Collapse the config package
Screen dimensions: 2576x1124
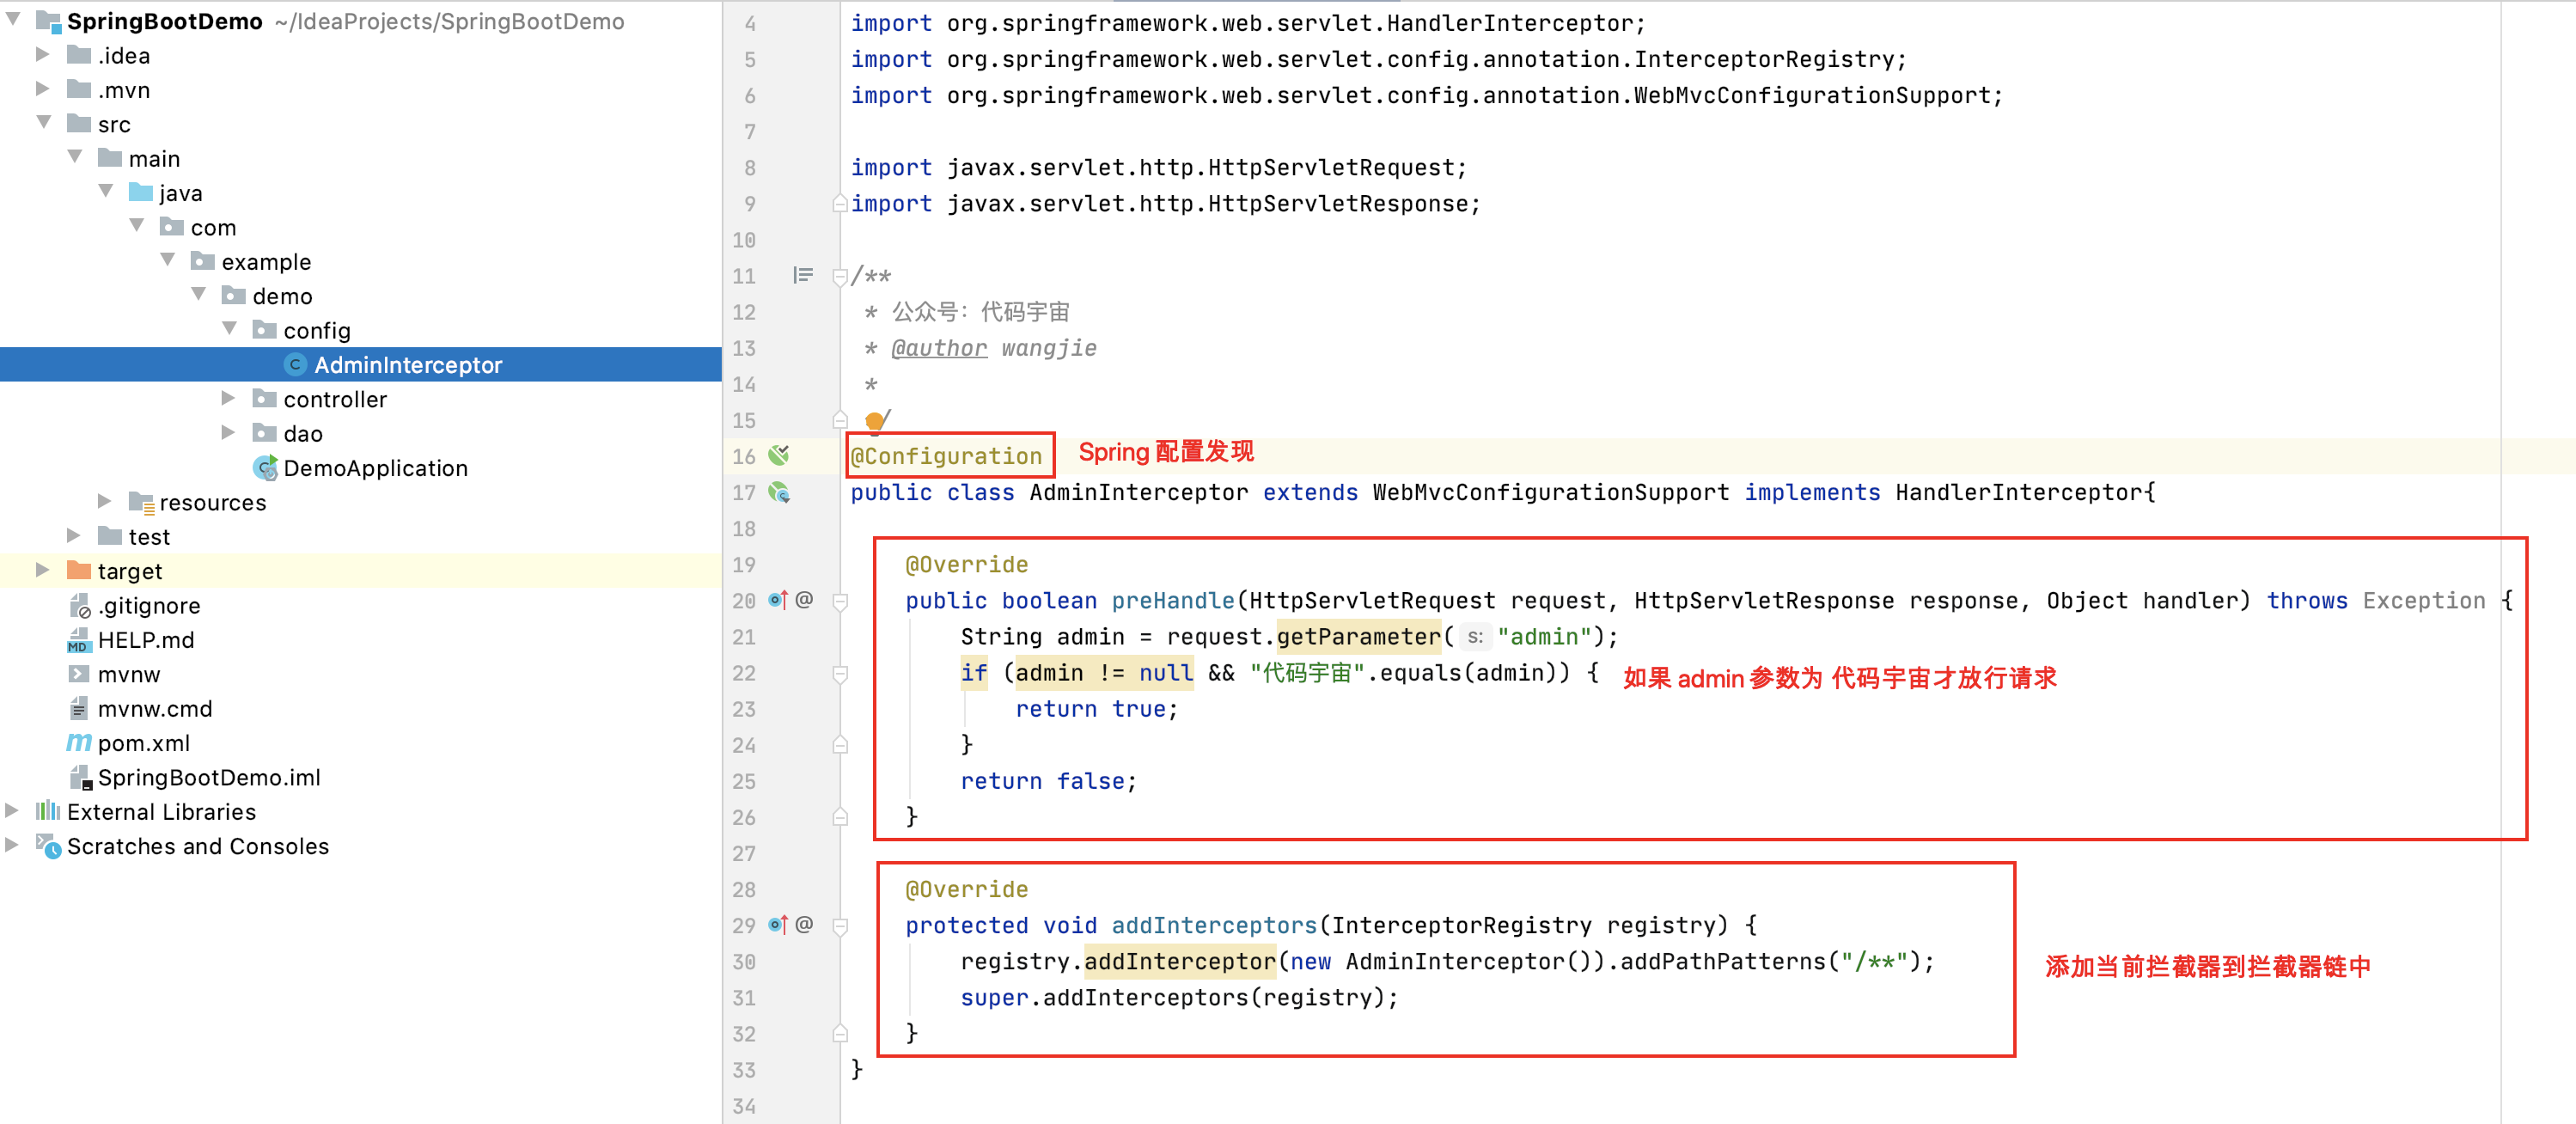(229, 329)
